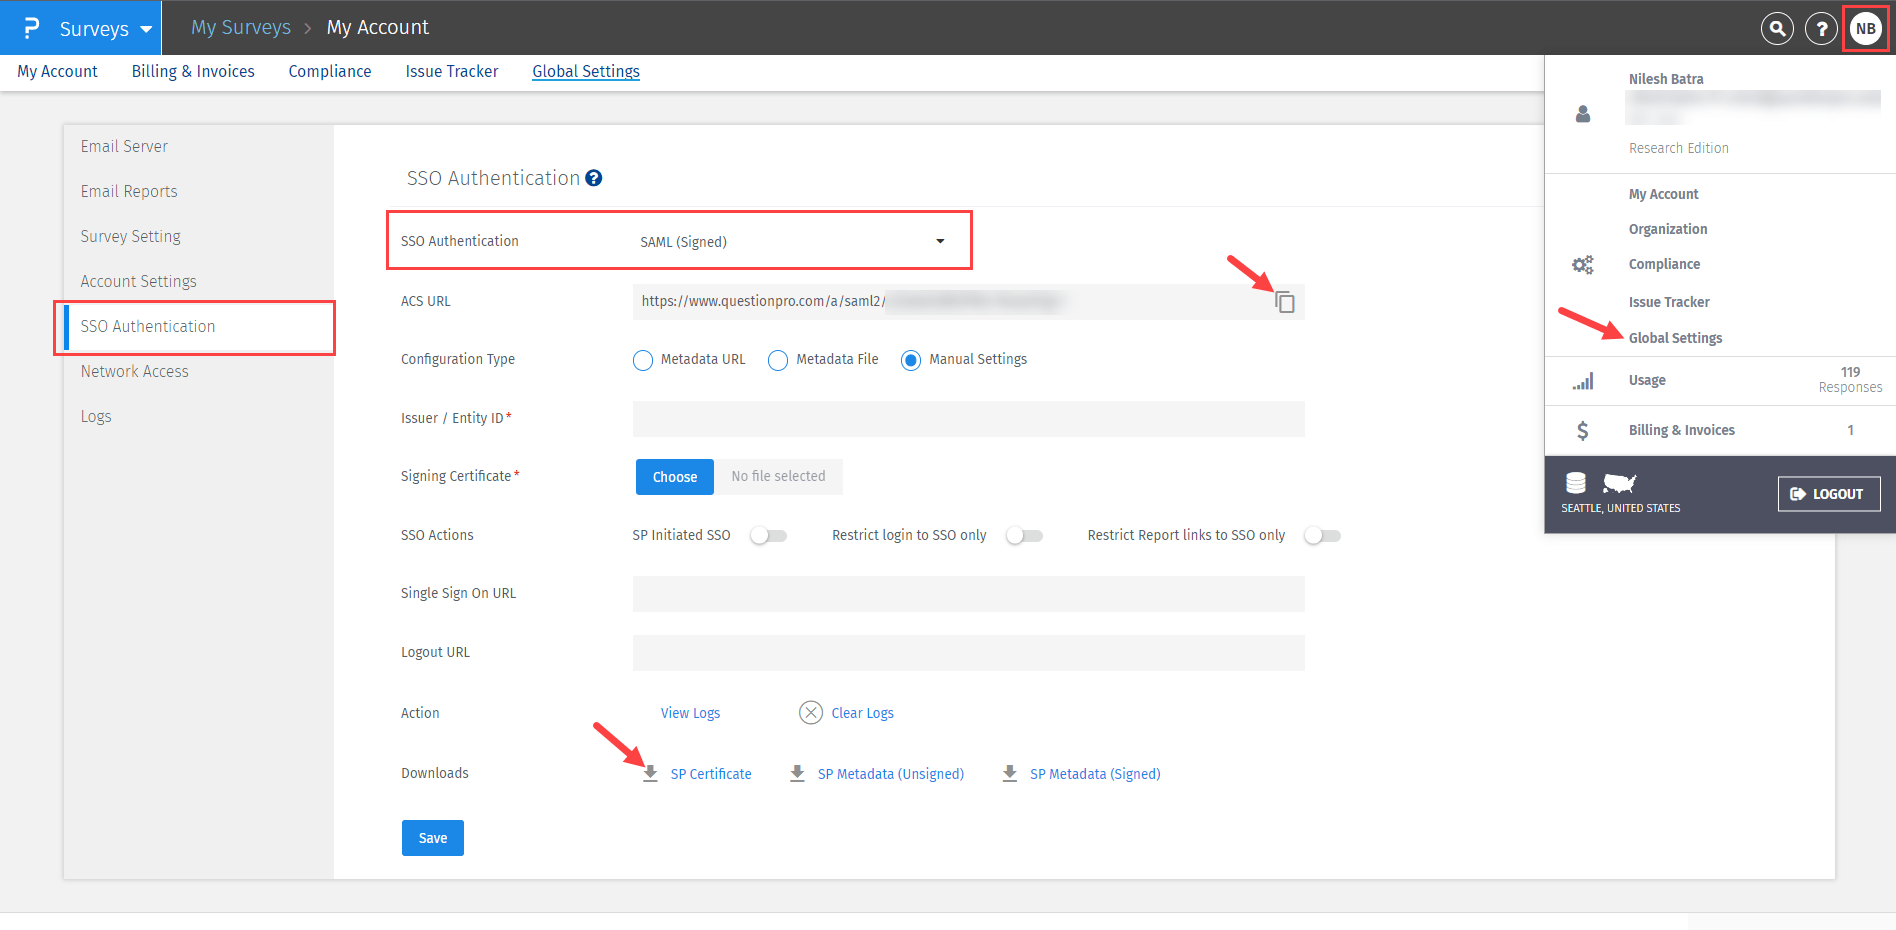Open Logs in sidebar
Screen dimensions: 1896x930
coord(96,416)
